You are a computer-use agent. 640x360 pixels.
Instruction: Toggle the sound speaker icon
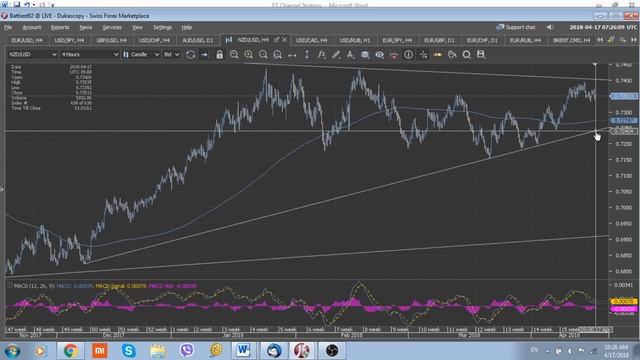pyautogui.click(x=549, y=27)
